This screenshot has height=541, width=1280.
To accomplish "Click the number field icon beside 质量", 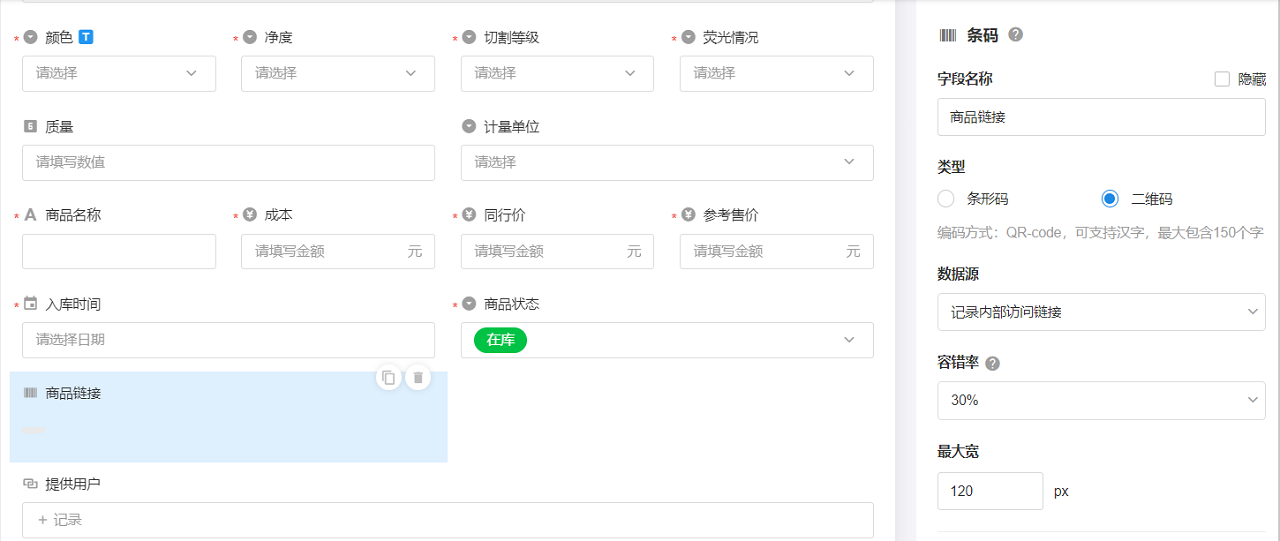I will click(x=30, y=126).
